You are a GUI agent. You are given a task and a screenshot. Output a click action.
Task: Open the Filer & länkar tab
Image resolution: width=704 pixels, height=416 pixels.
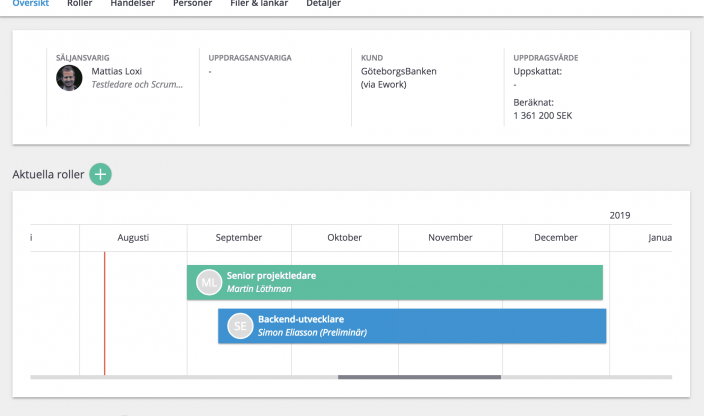coord(259,4)
